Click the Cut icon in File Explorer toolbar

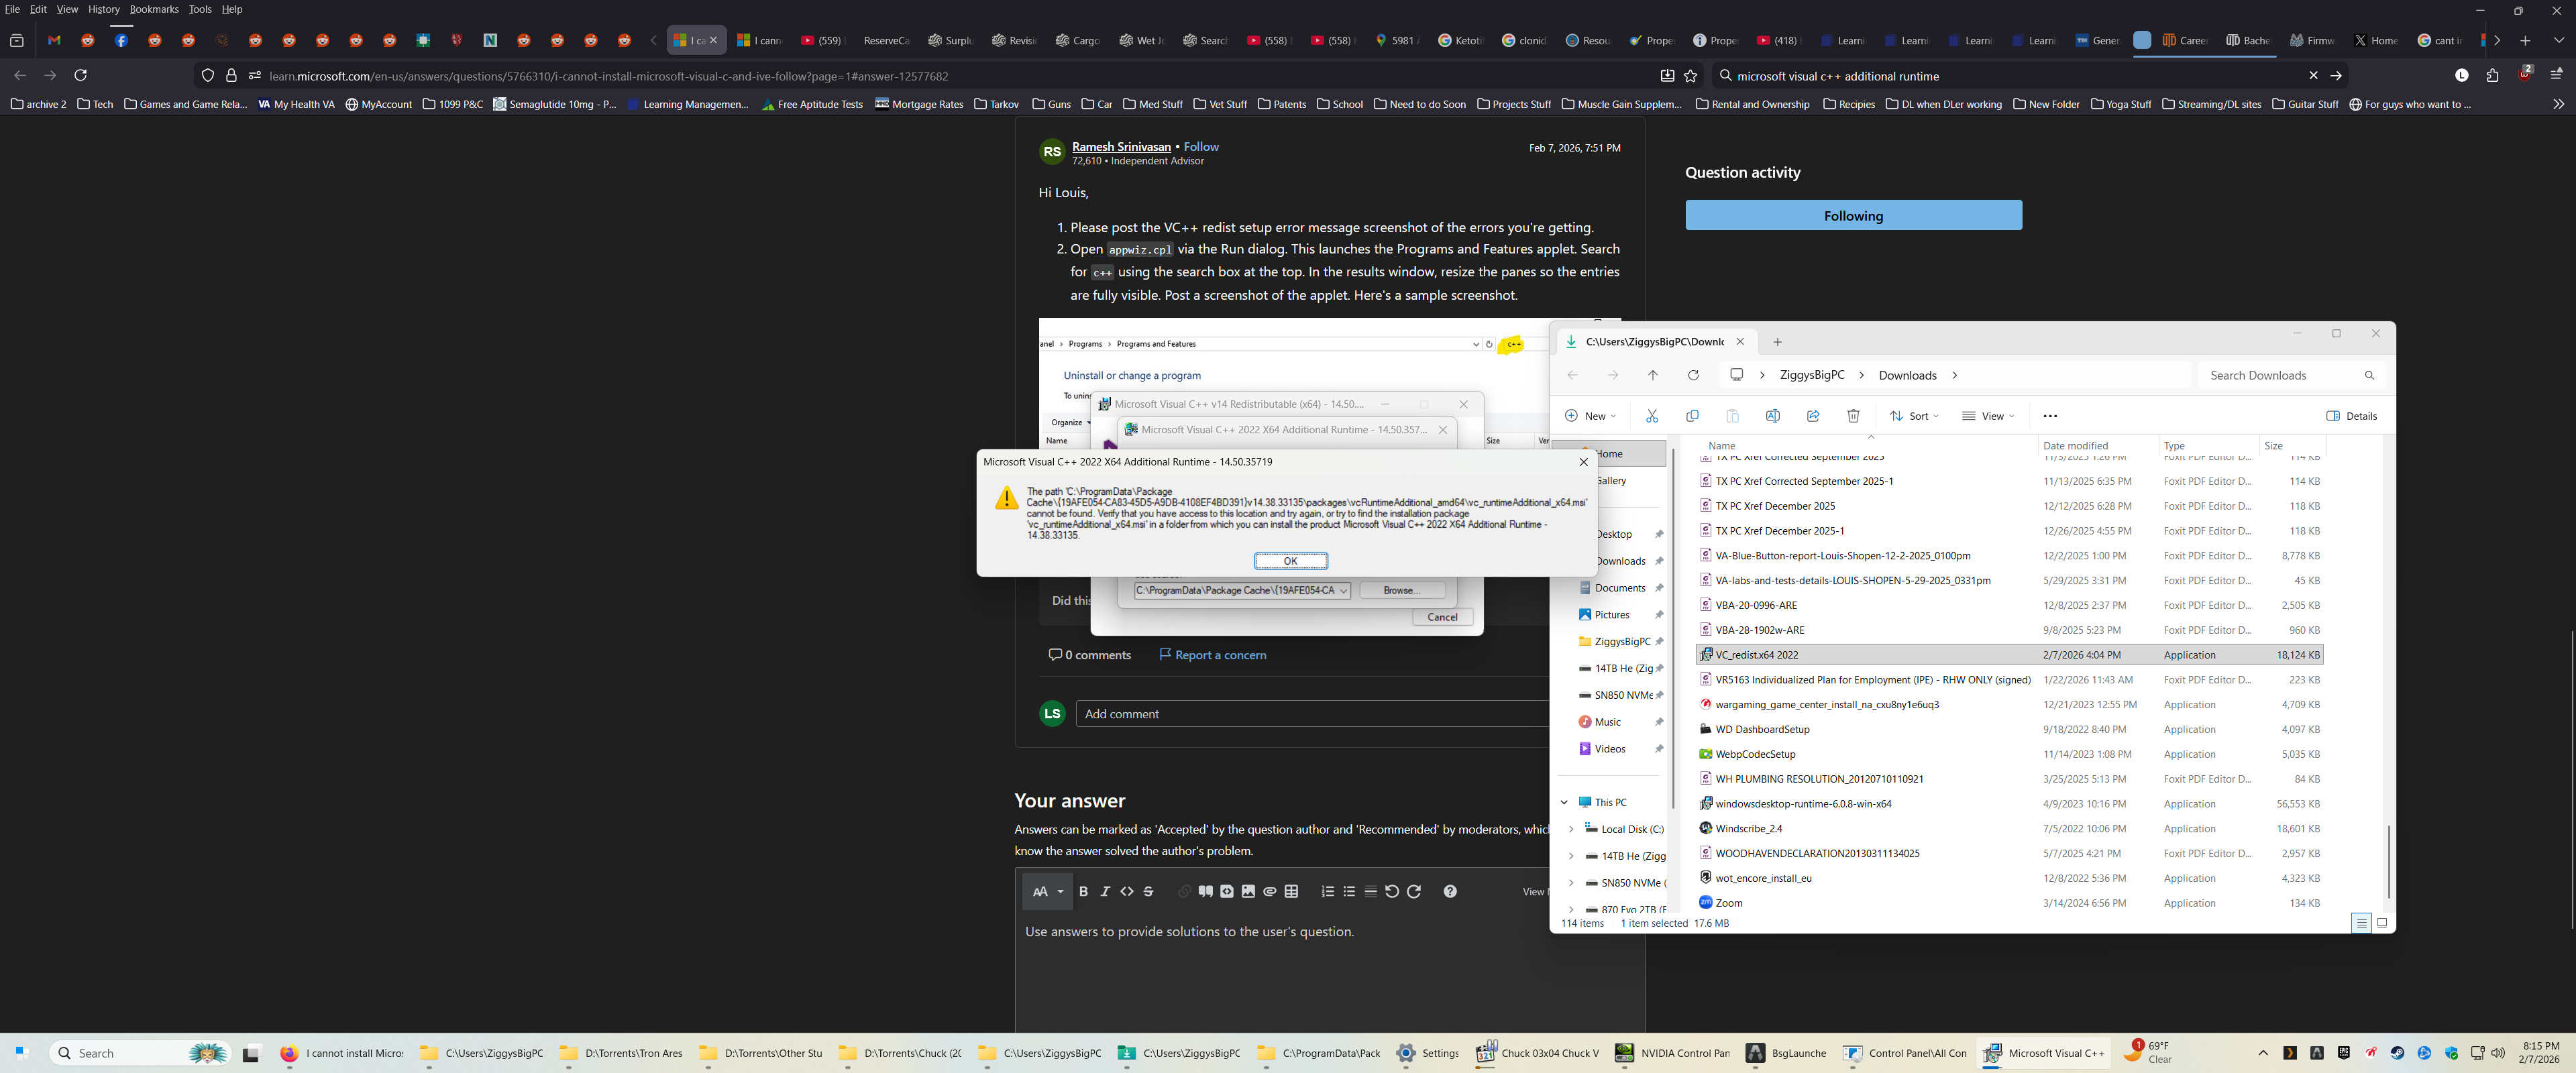tap(1652, 415)
